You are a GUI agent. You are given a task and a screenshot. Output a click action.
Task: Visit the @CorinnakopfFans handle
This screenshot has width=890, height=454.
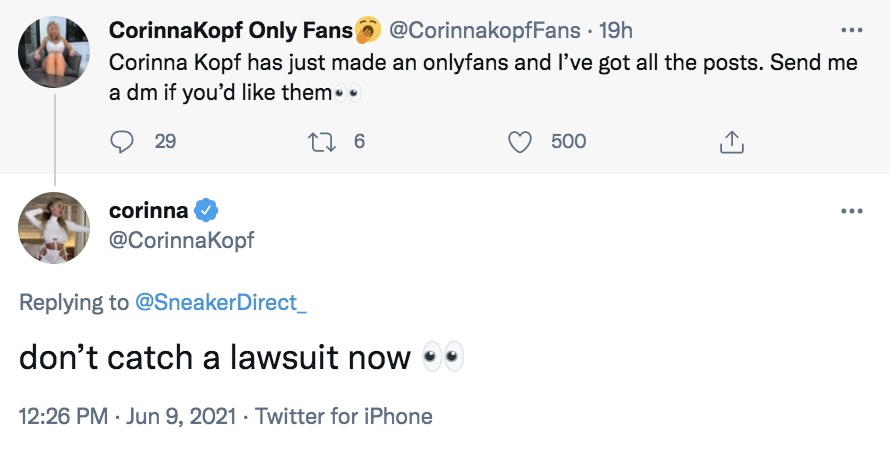[483, 31]
